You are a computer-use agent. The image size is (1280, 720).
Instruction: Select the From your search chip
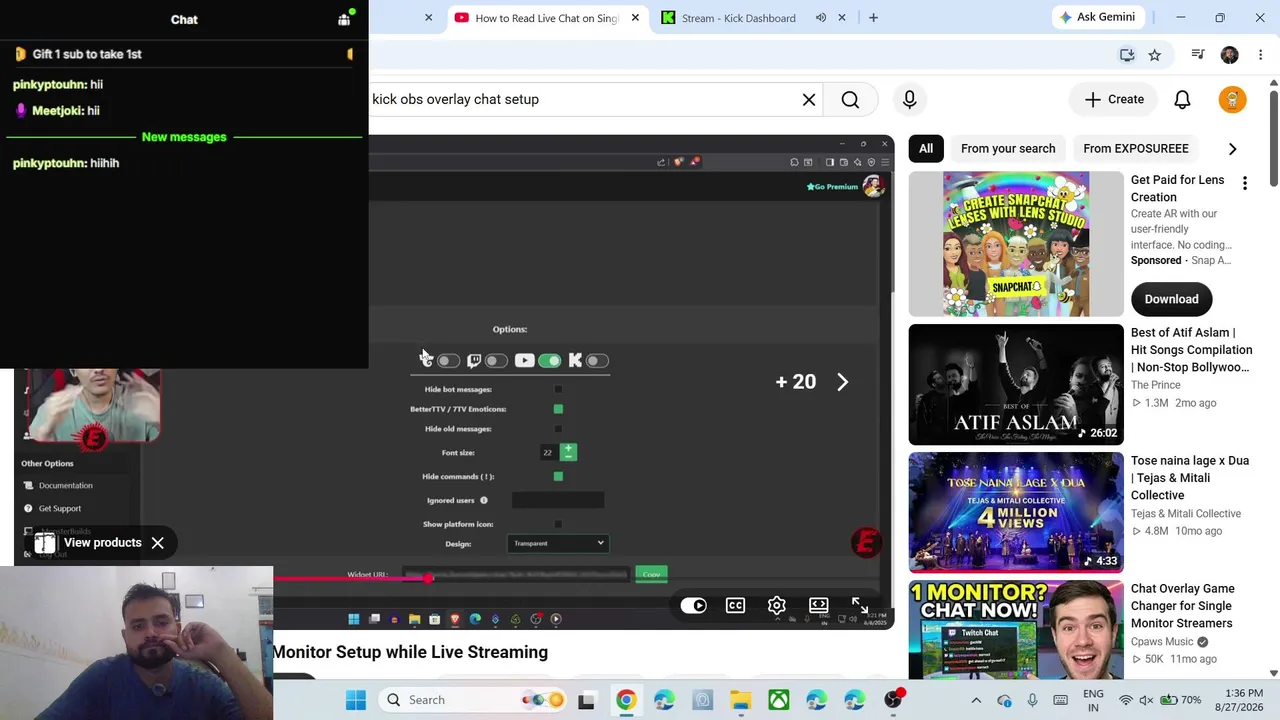[1008, 149]
